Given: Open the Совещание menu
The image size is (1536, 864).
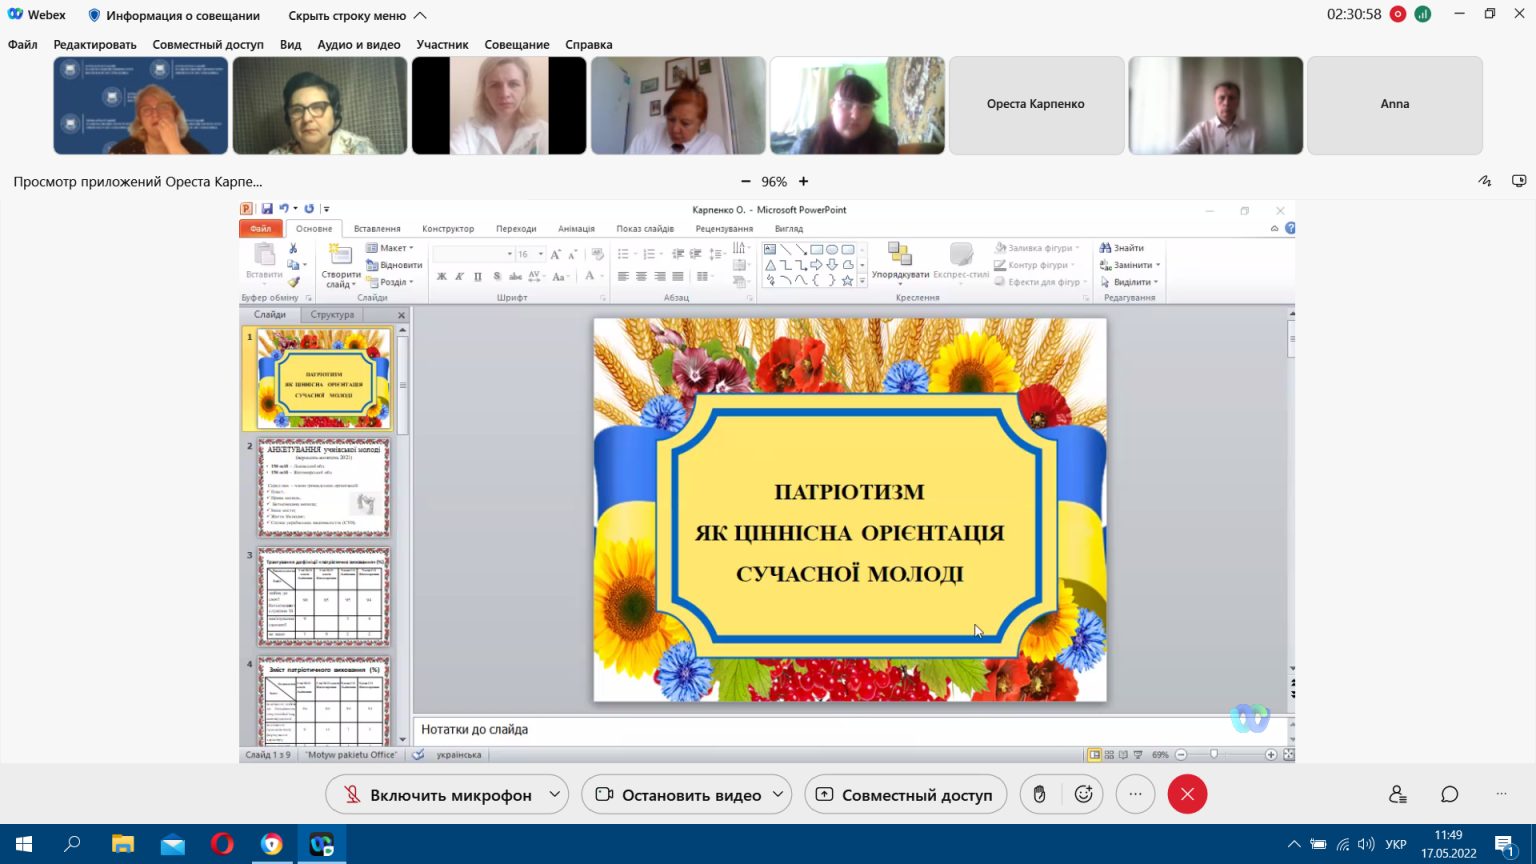Looking at the screenshot, I should [x=517, y=44].
